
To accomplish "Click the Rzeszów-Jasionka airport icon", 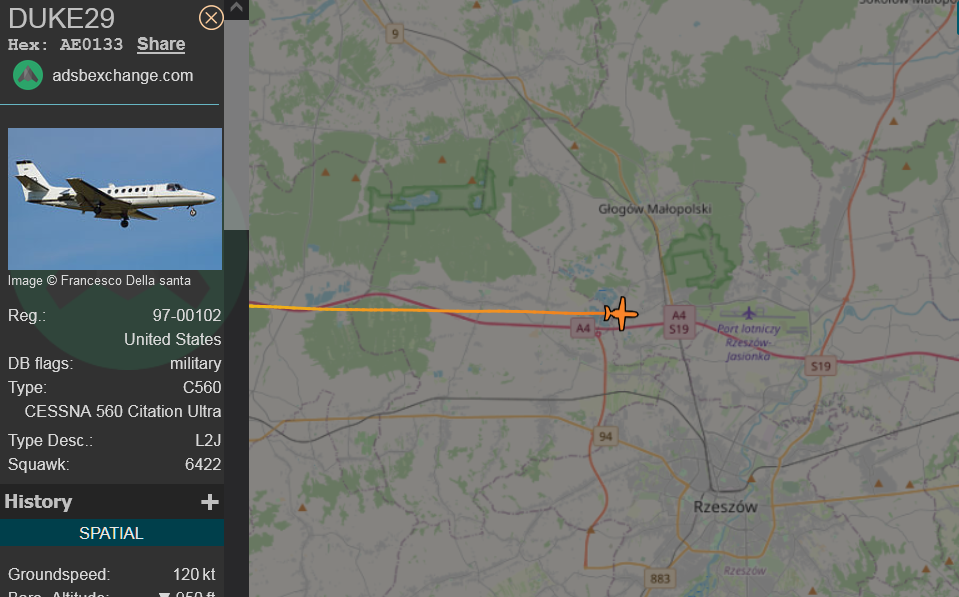I will [x=749, y=314].
